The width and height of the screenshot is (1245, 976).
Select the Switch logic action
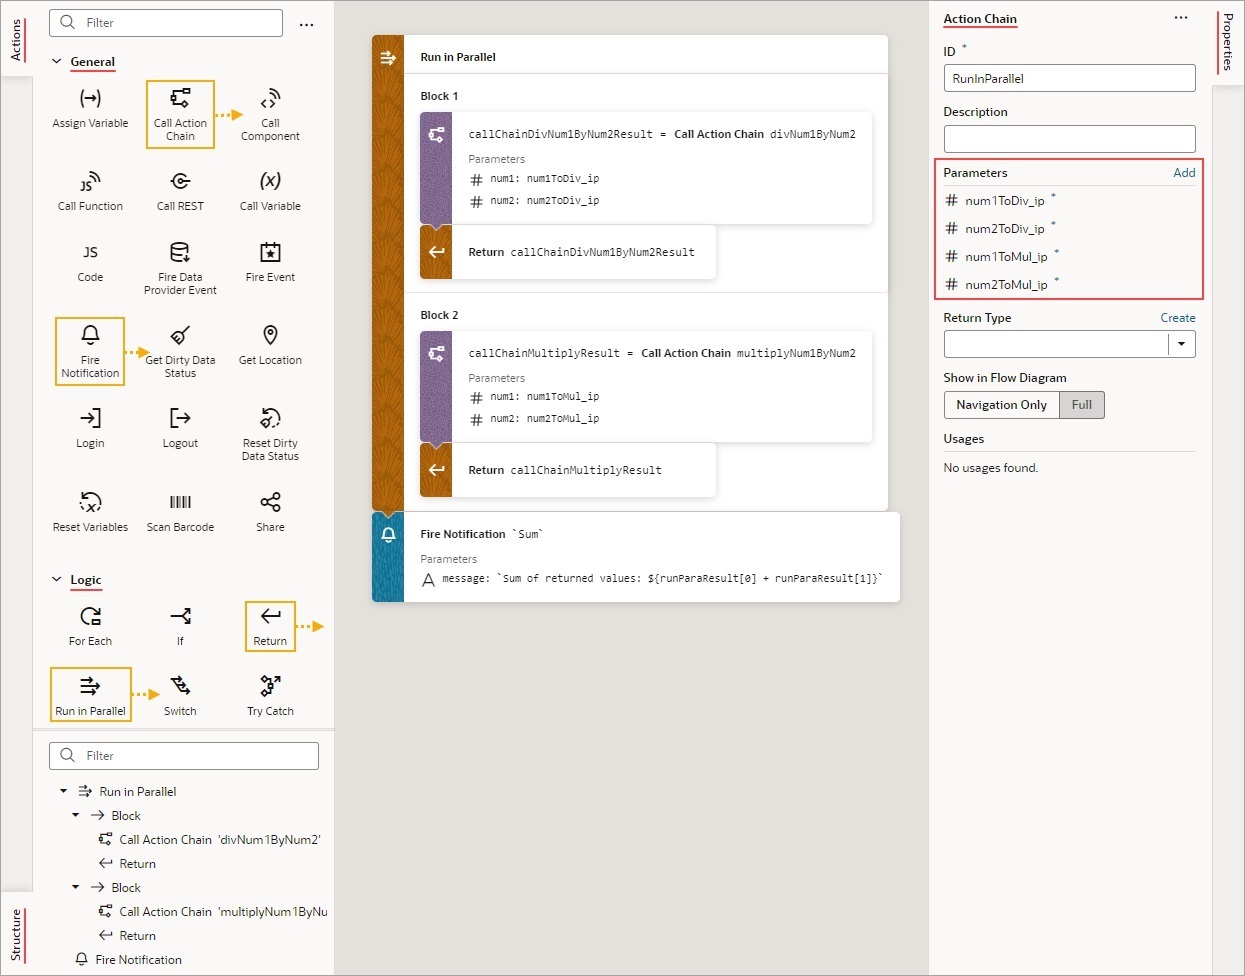pyautogui.click(x=180, y=696)
